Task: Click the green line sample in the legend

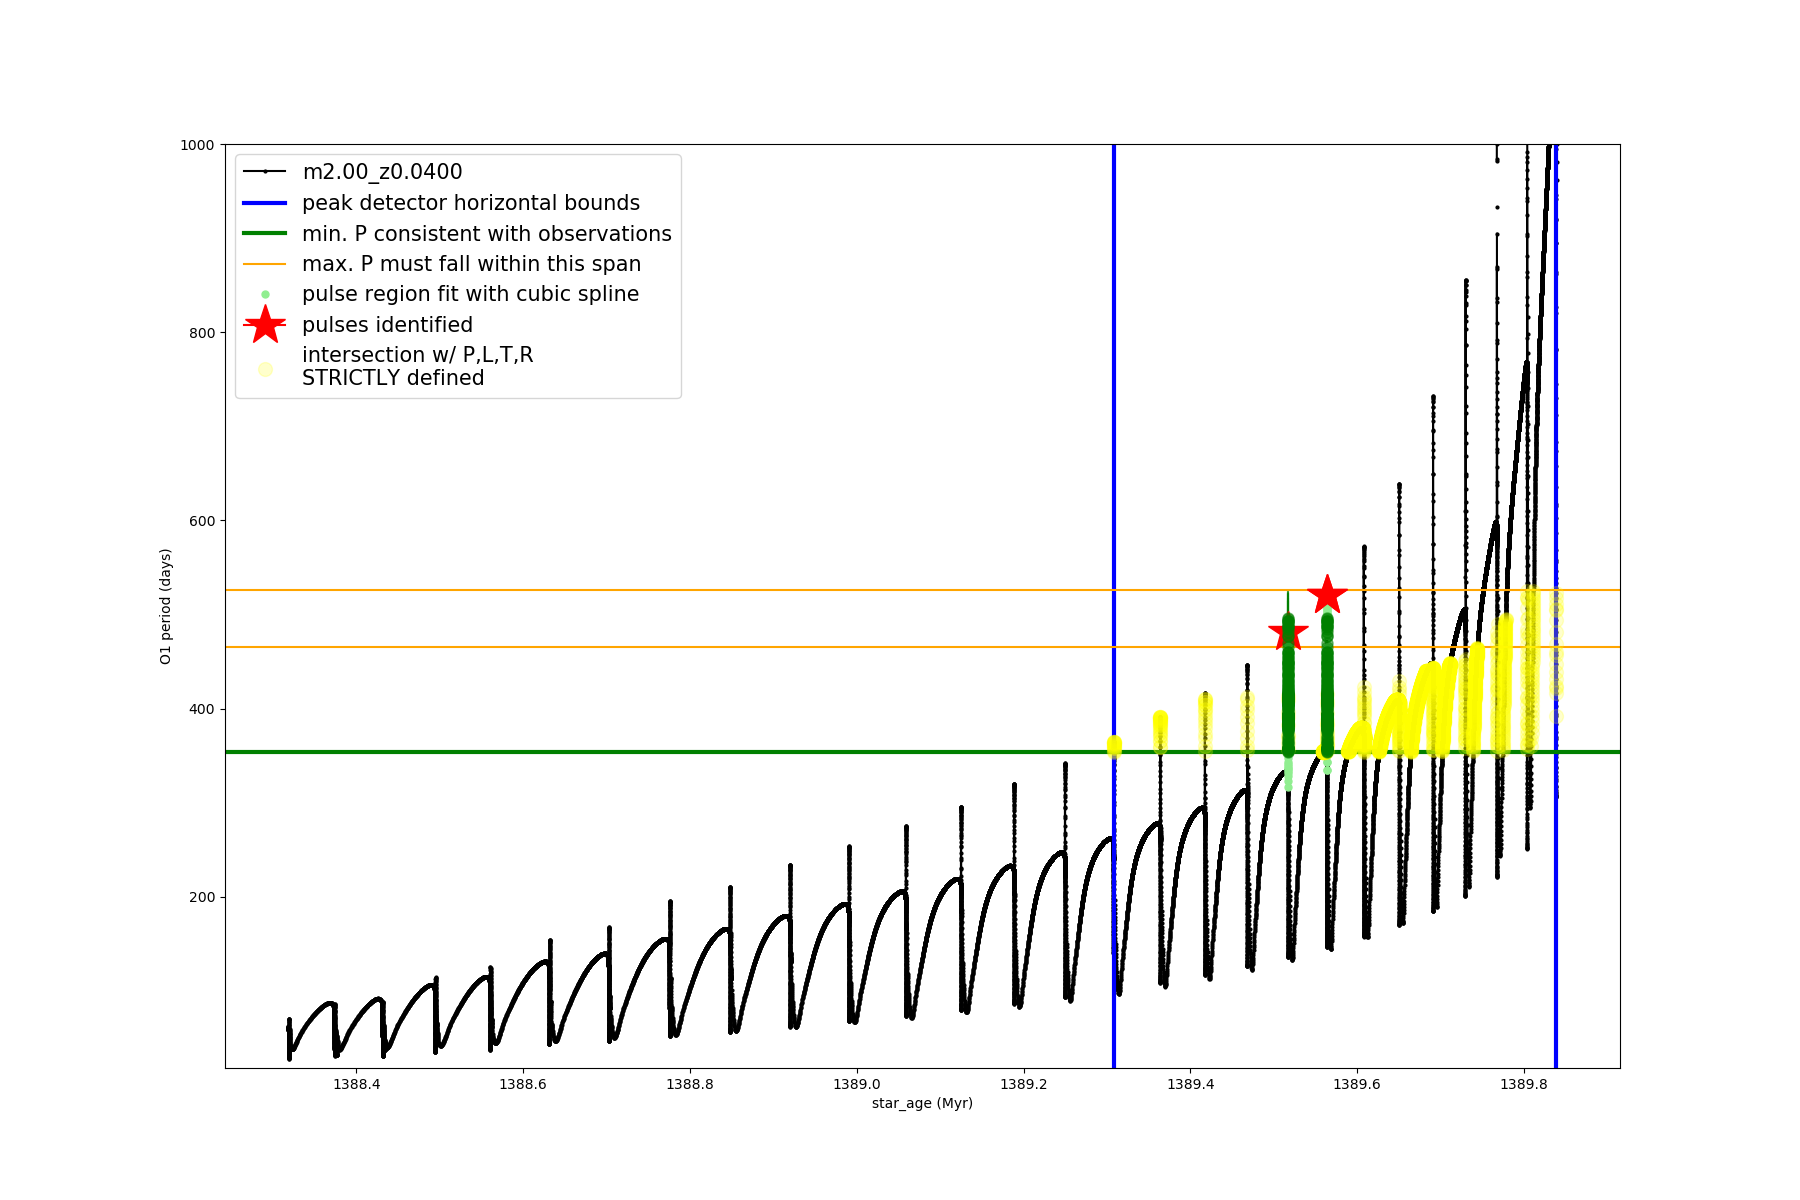Action: click(x=265, y=234)
